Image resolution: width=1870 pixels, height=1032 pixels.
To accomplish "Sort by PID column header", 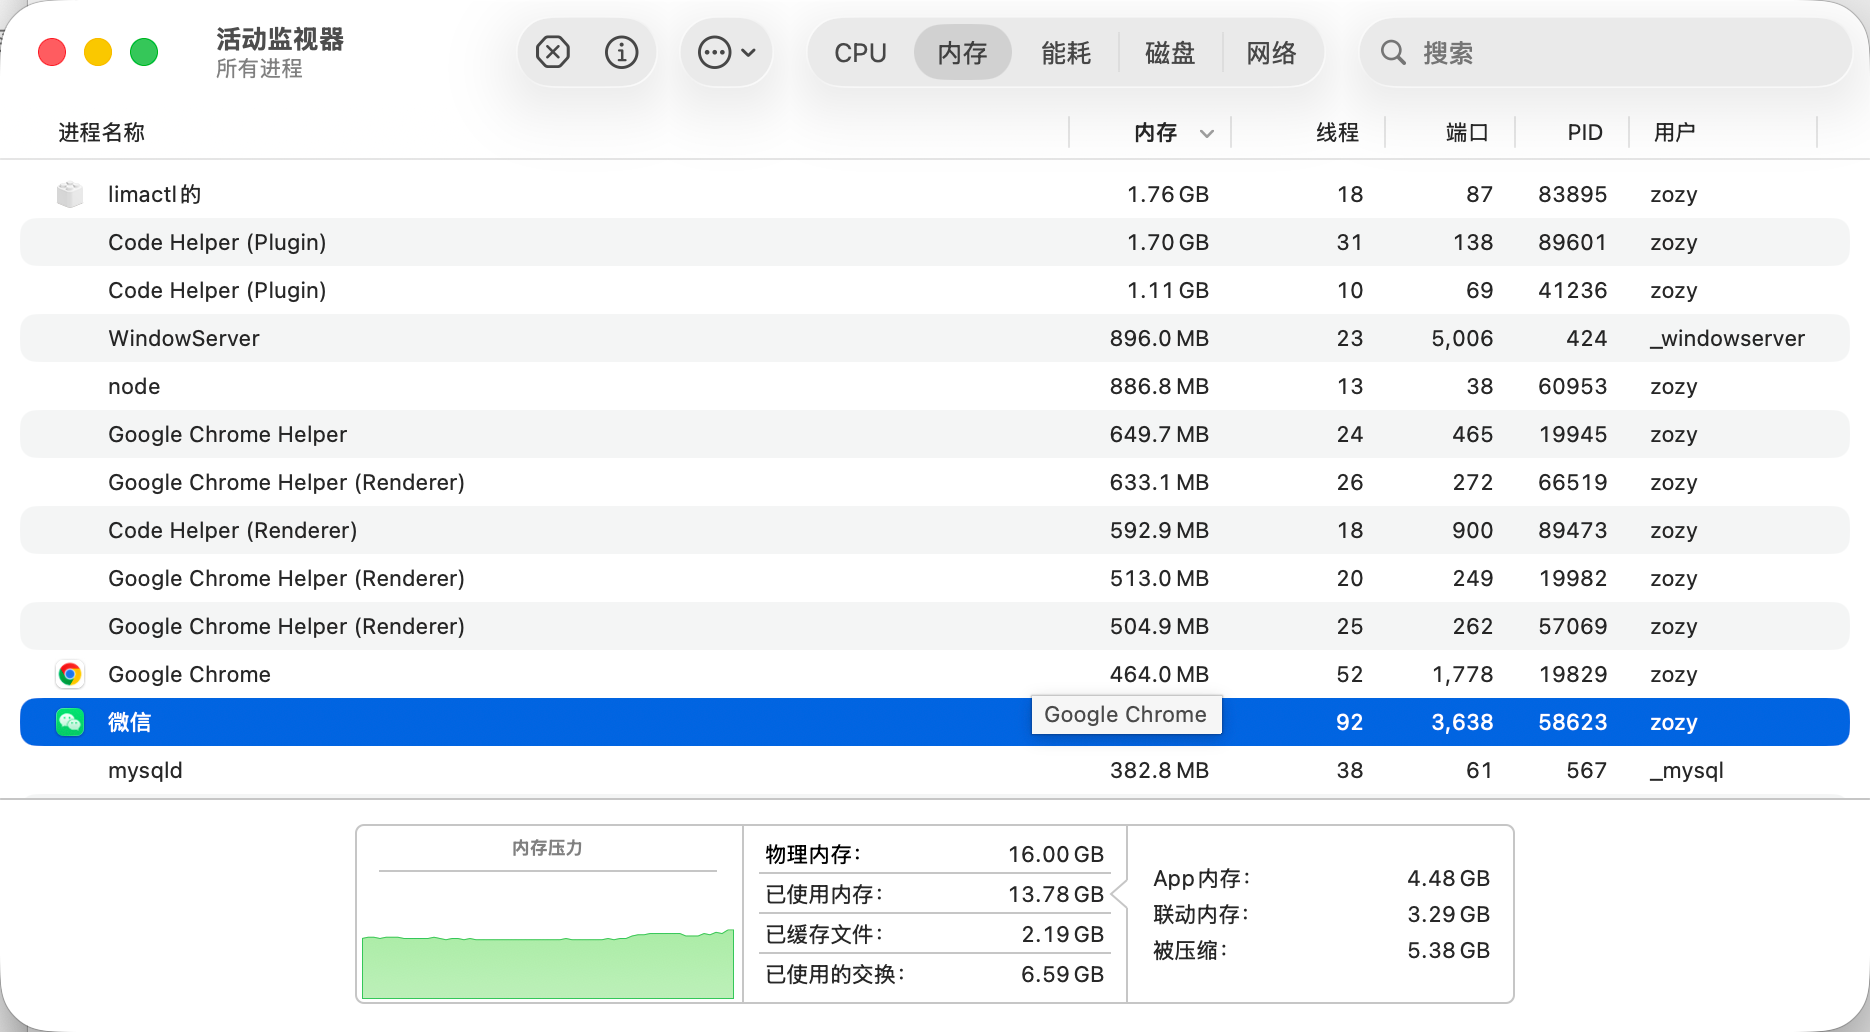I will 1585,132.
